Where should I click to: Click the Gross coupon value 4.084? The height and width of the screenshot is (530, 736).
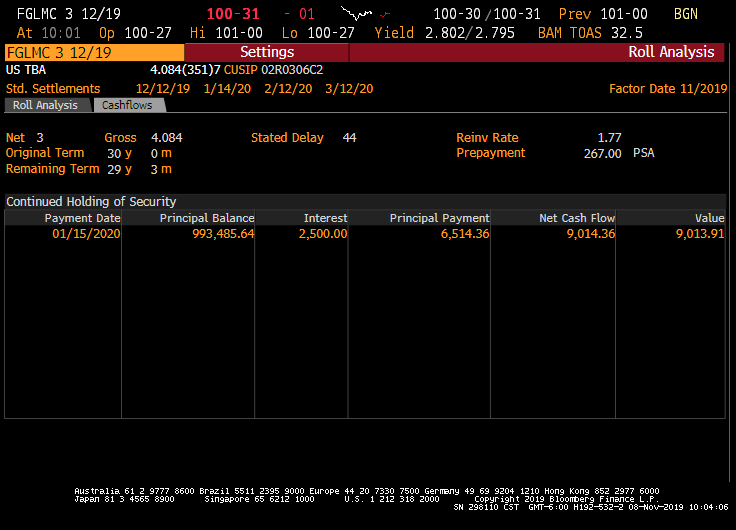[x=167, y=138]
